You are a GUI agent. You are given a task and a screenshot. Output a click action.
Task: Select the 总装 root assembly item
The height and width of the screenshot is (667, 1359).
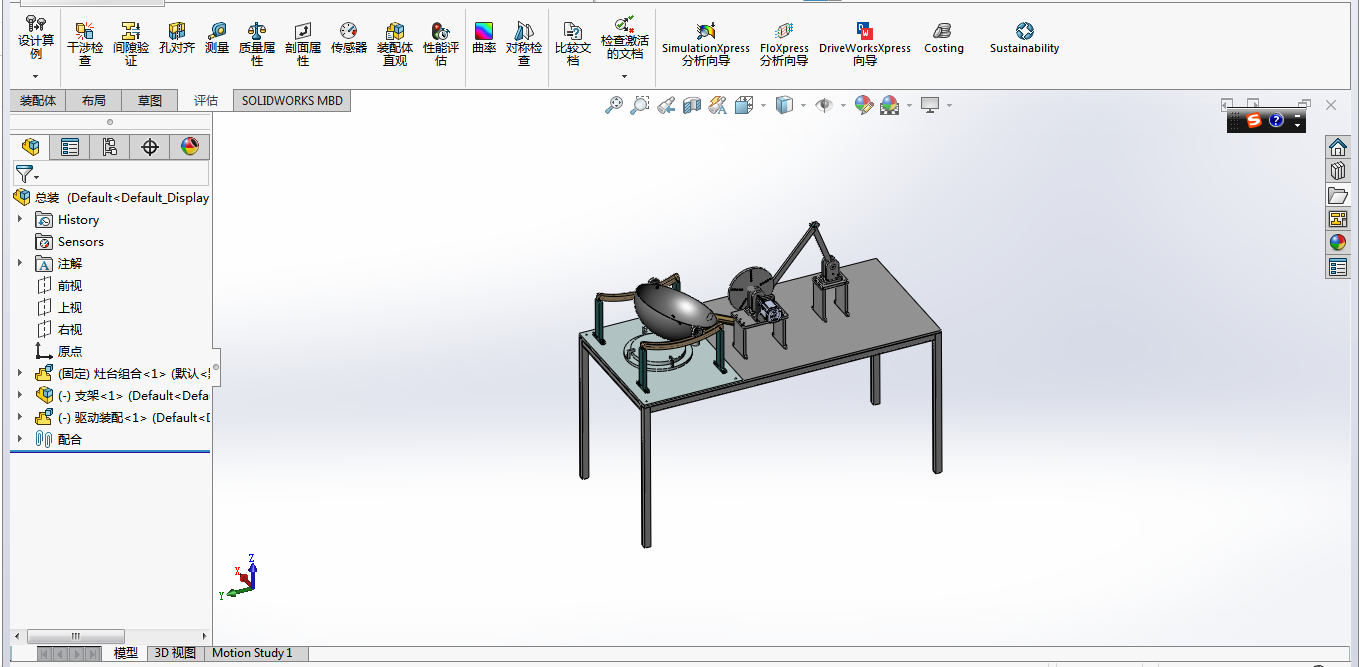click(111, 197)
